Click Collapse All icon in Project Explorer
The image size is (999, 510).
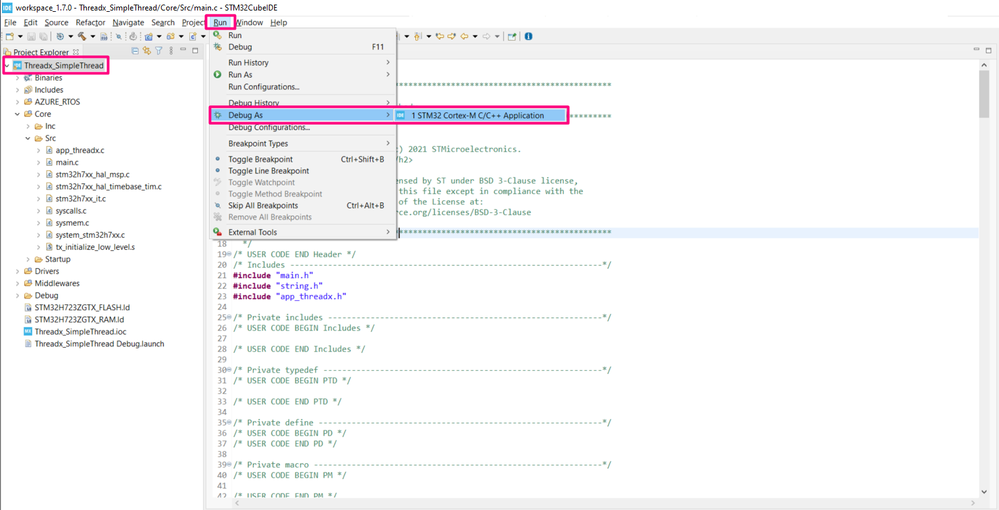click(137, 51)
